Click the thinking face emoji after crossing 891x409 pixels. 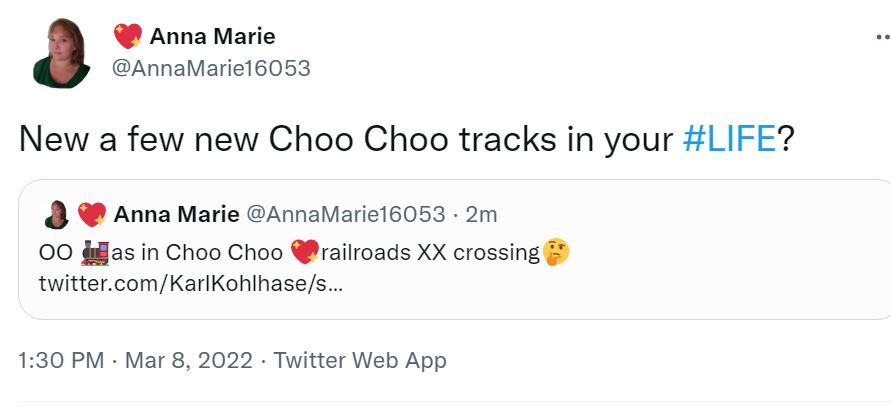pos(556,252)
